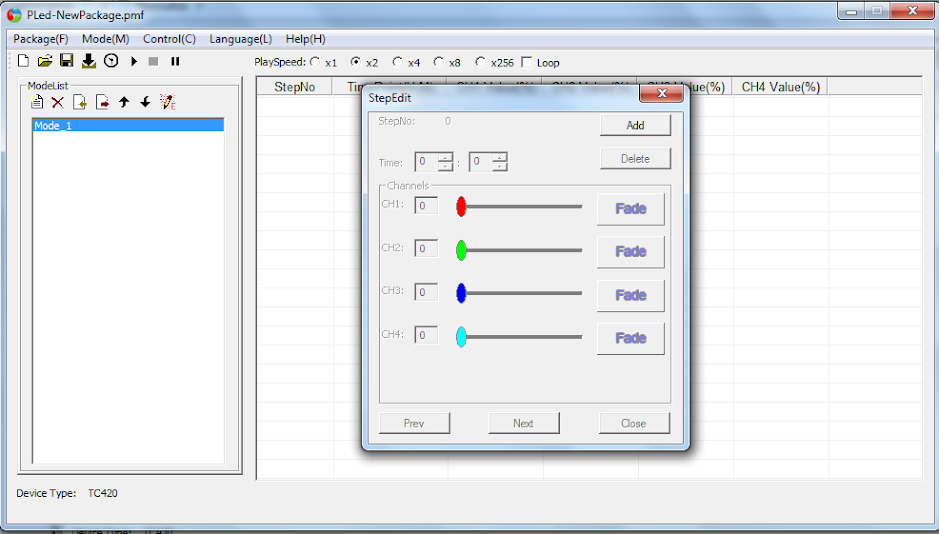
Task: Click the CH1 value input field
Action: pyautogui.click(x=426, y=205)
